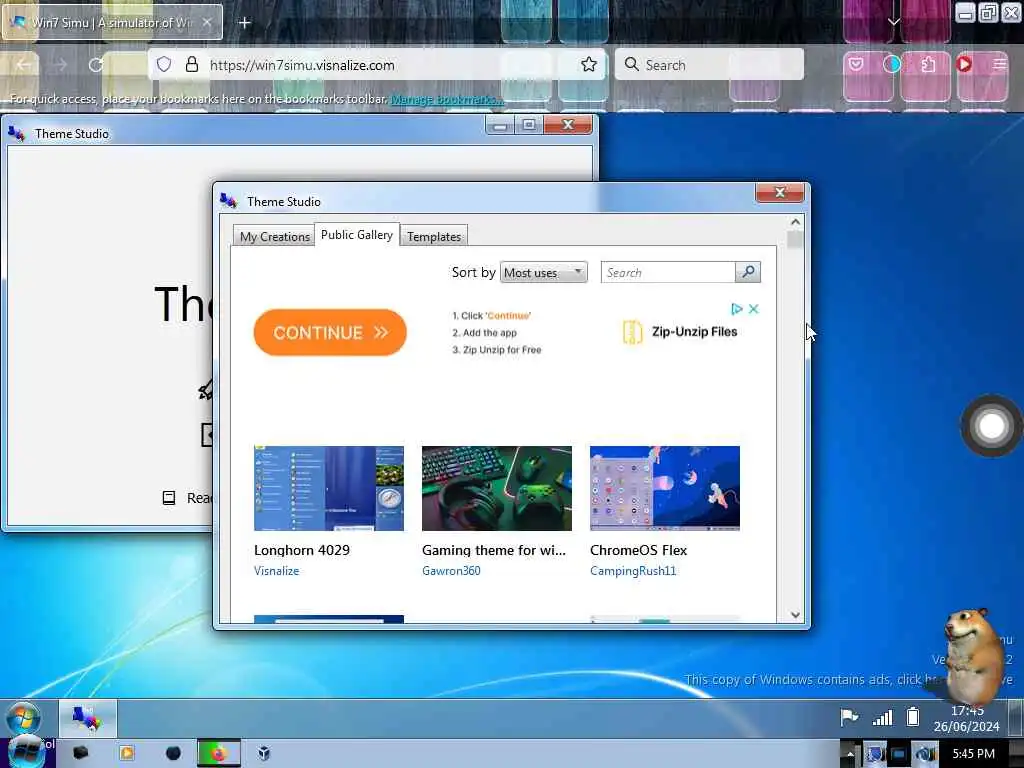
Task: Click the VirtualBox cube taskbar icon
Action: [x=264, y=754]
